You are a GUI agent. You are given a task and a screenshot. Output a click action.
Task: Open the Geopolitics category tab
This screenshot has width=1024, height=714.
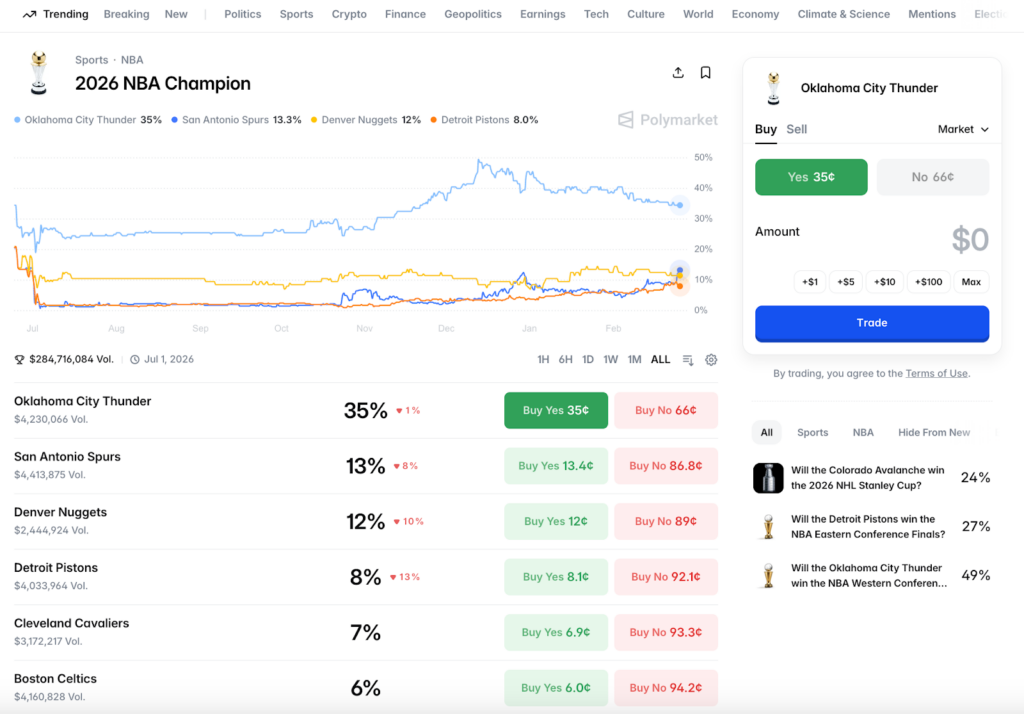tap(472, 14)
